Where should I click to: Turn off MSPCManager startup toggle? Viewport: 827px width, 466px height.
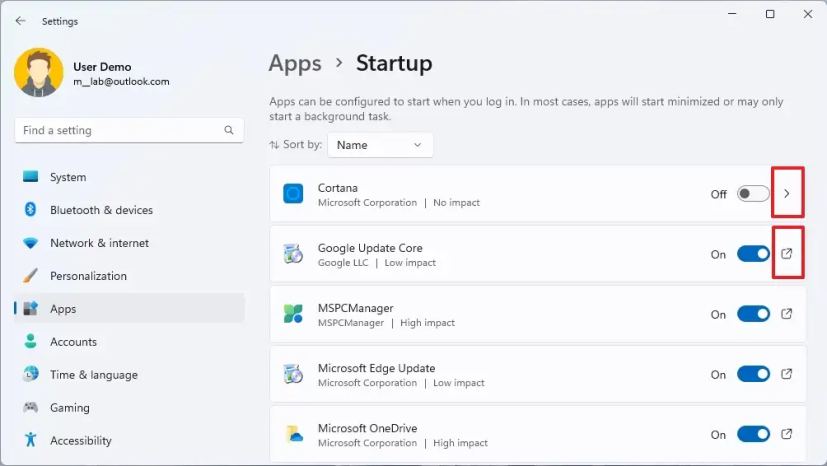coord(753,314)
